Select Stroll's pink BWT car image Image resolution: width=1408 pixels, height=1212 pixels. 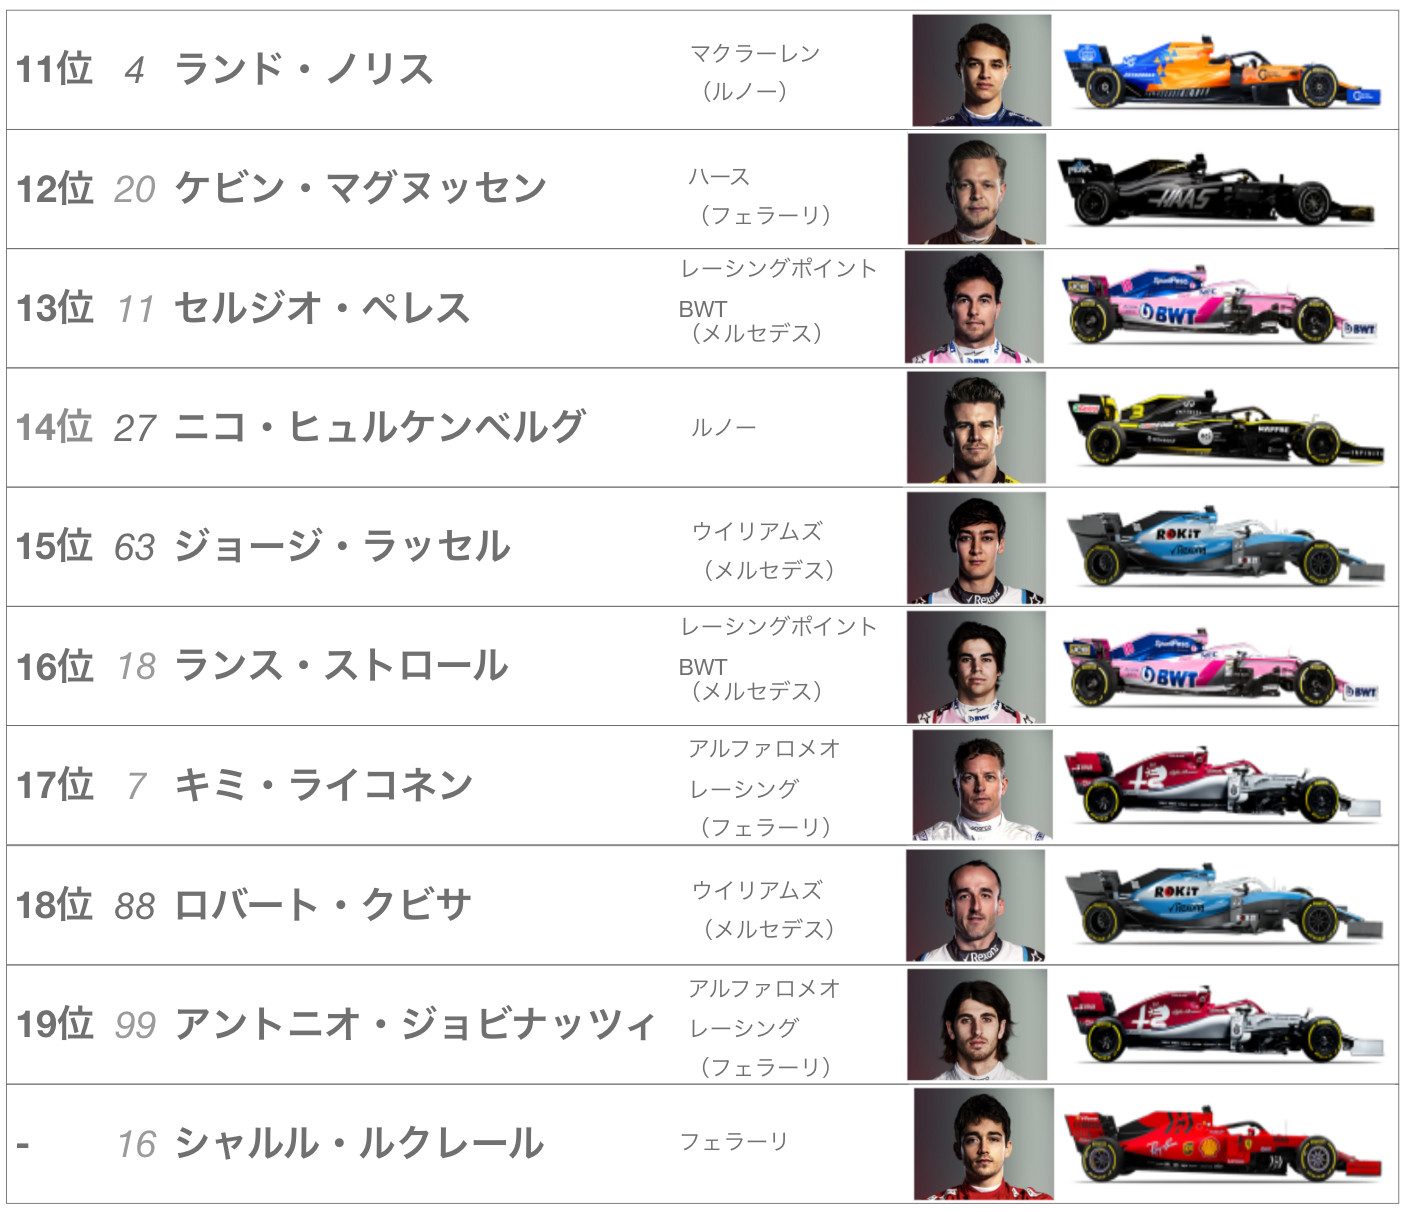1221,668
